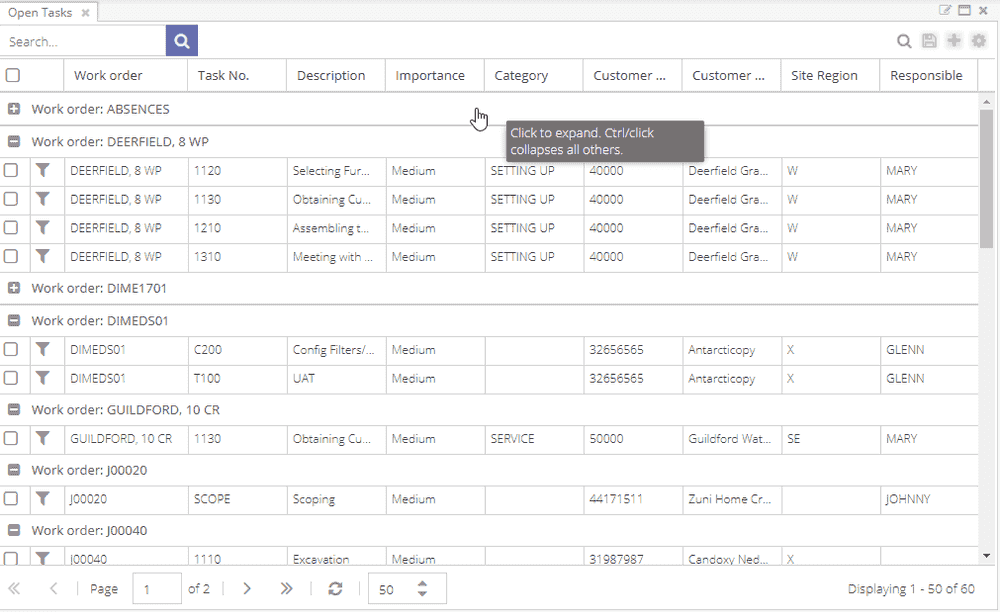This screenshot has width=1000, height=612.
Task: Click the filter funnel on task C200 row
Action: pyautogui.click(x=43, y=349)
